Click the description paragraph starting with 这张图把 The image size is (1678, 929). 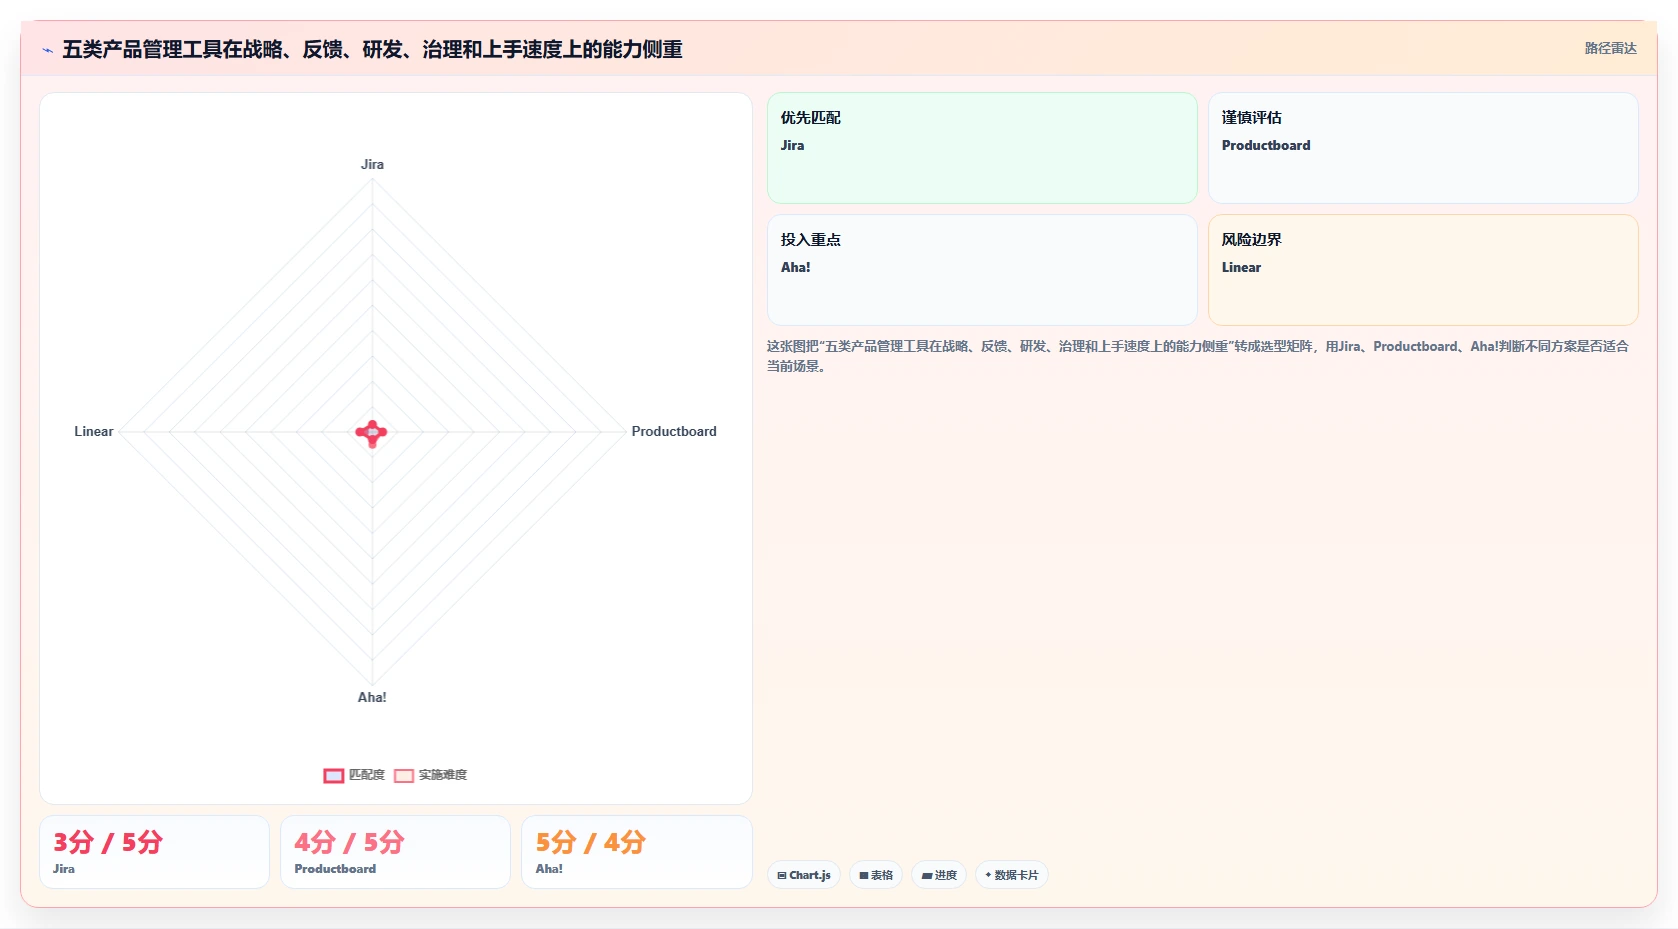(x=1198, y=356)
